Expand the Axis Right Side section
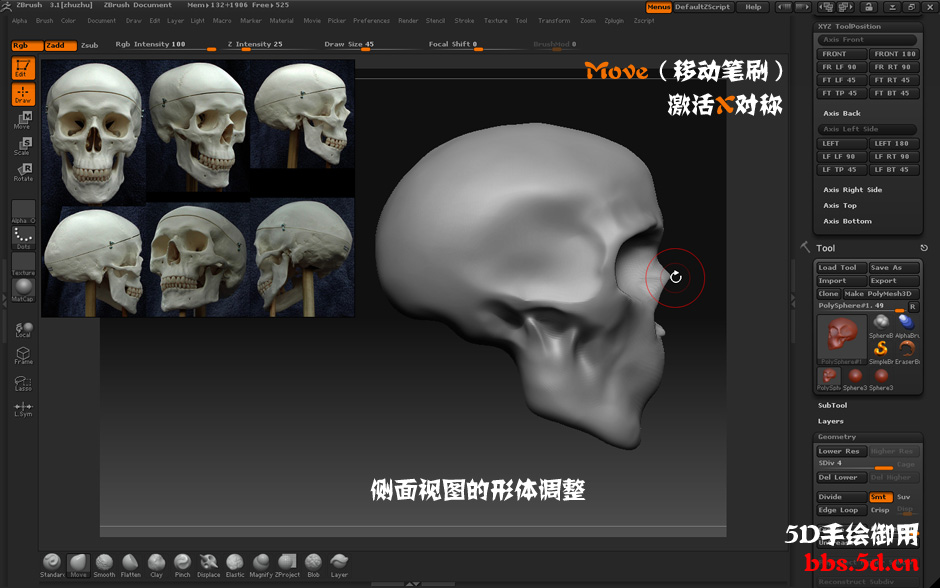The width and height of the screenshot is (940, 588). (x=852, y=189)
